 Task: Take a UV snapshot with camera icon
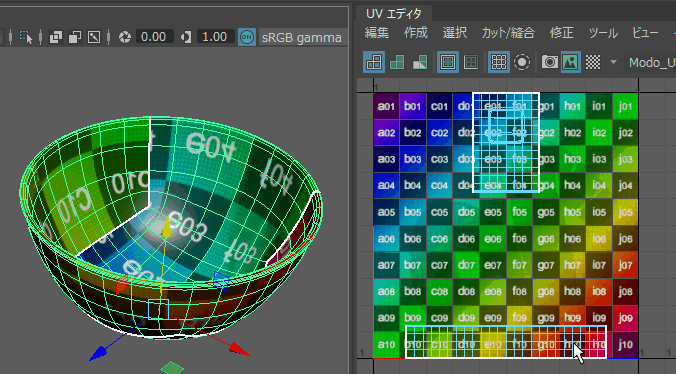[x=549, y=62]
